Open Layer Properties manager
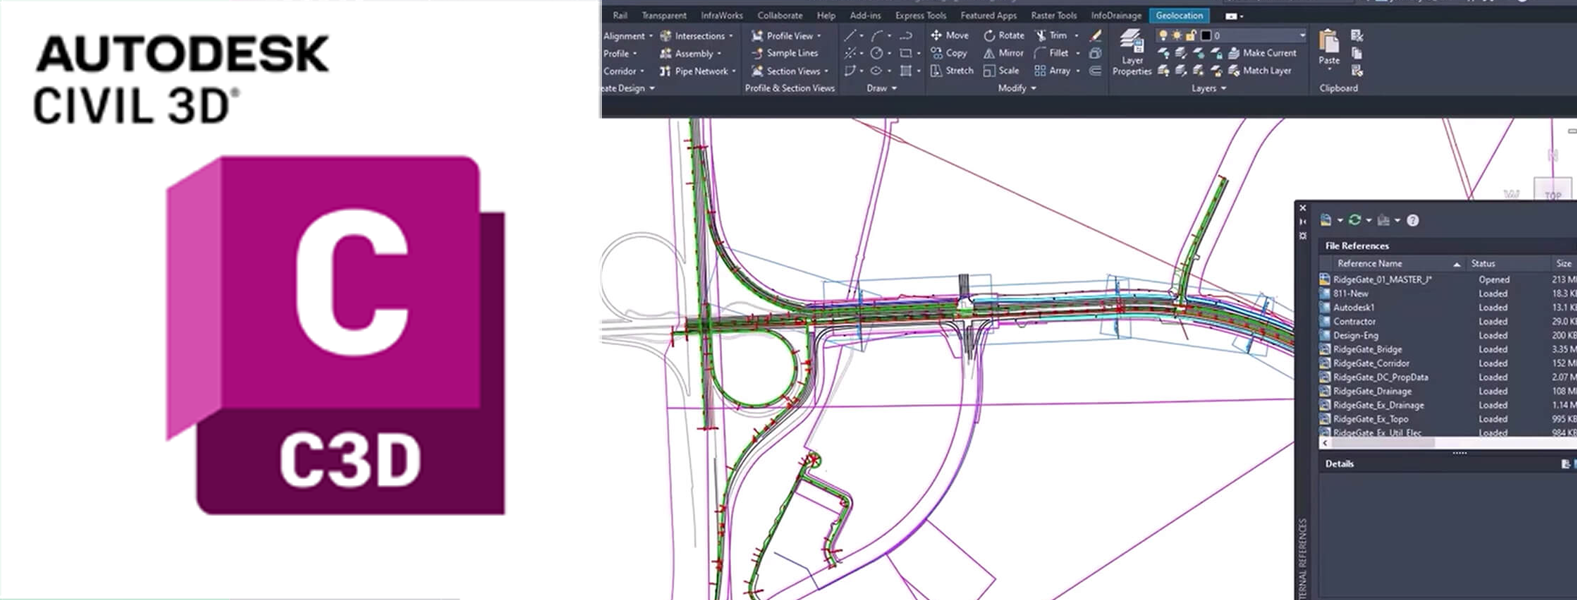Screen dimensions: 1577x600 [x=1132, y=53]
